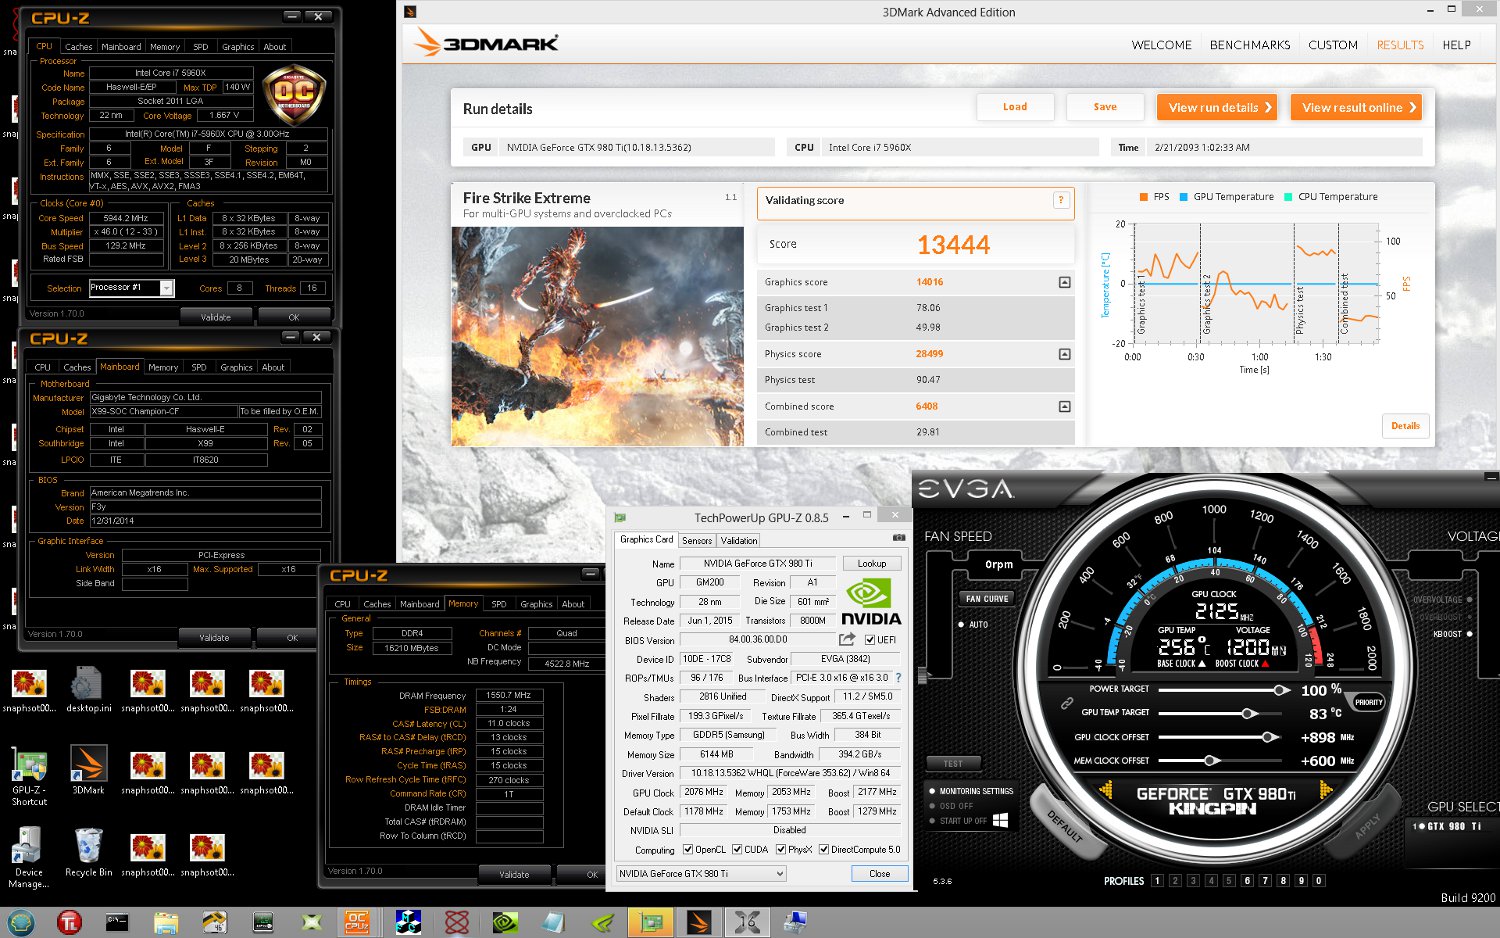Open the GPU selection dropdown in GPU-Z
The height and width of the screenshot is (938, 1500).
coord(702,873)
